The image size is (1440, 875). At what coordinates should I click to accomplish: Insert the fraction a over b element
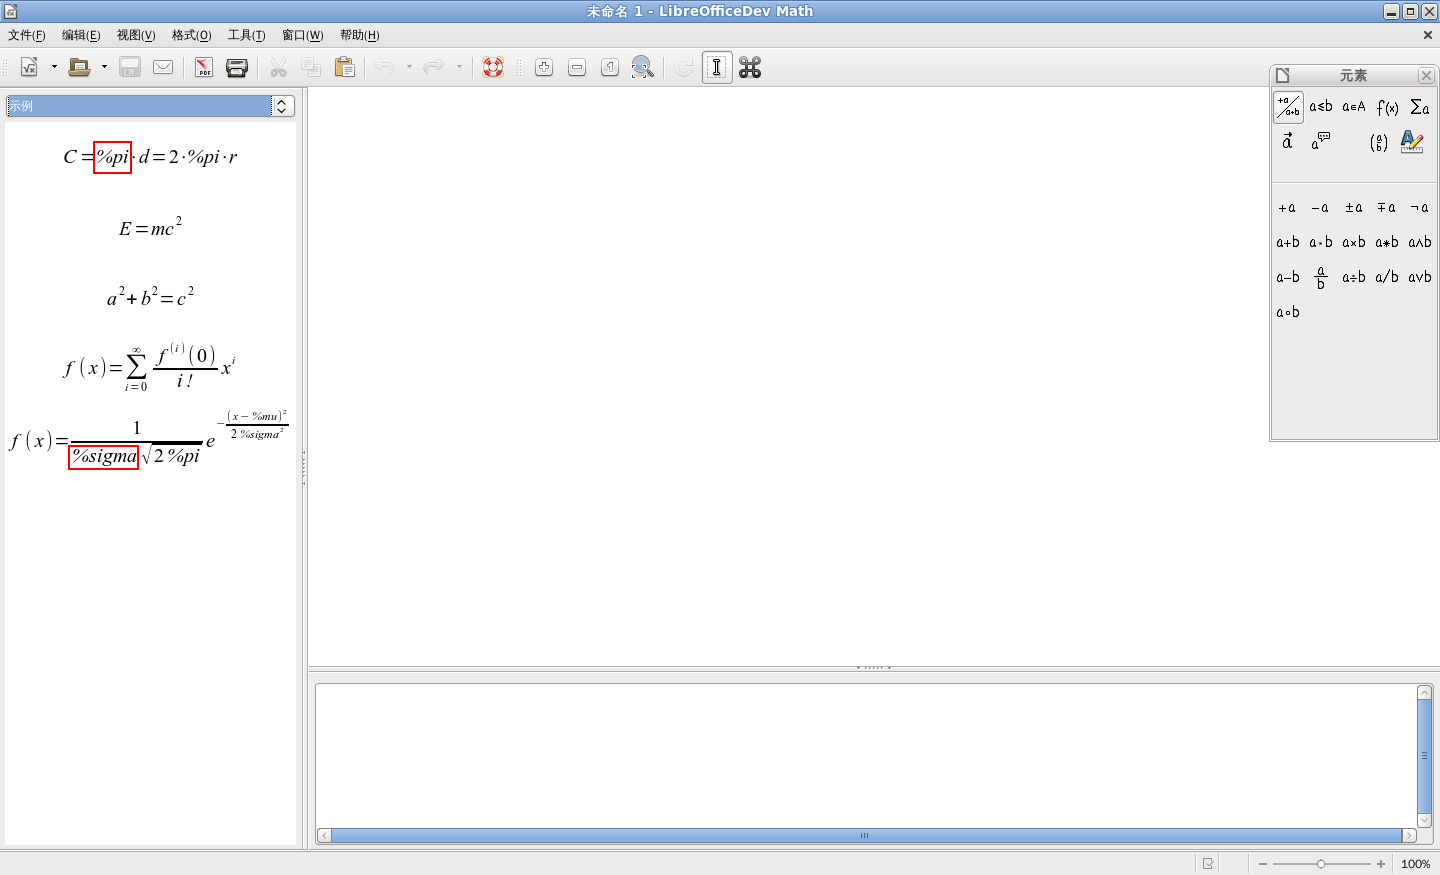click(x=1321, y=278)
